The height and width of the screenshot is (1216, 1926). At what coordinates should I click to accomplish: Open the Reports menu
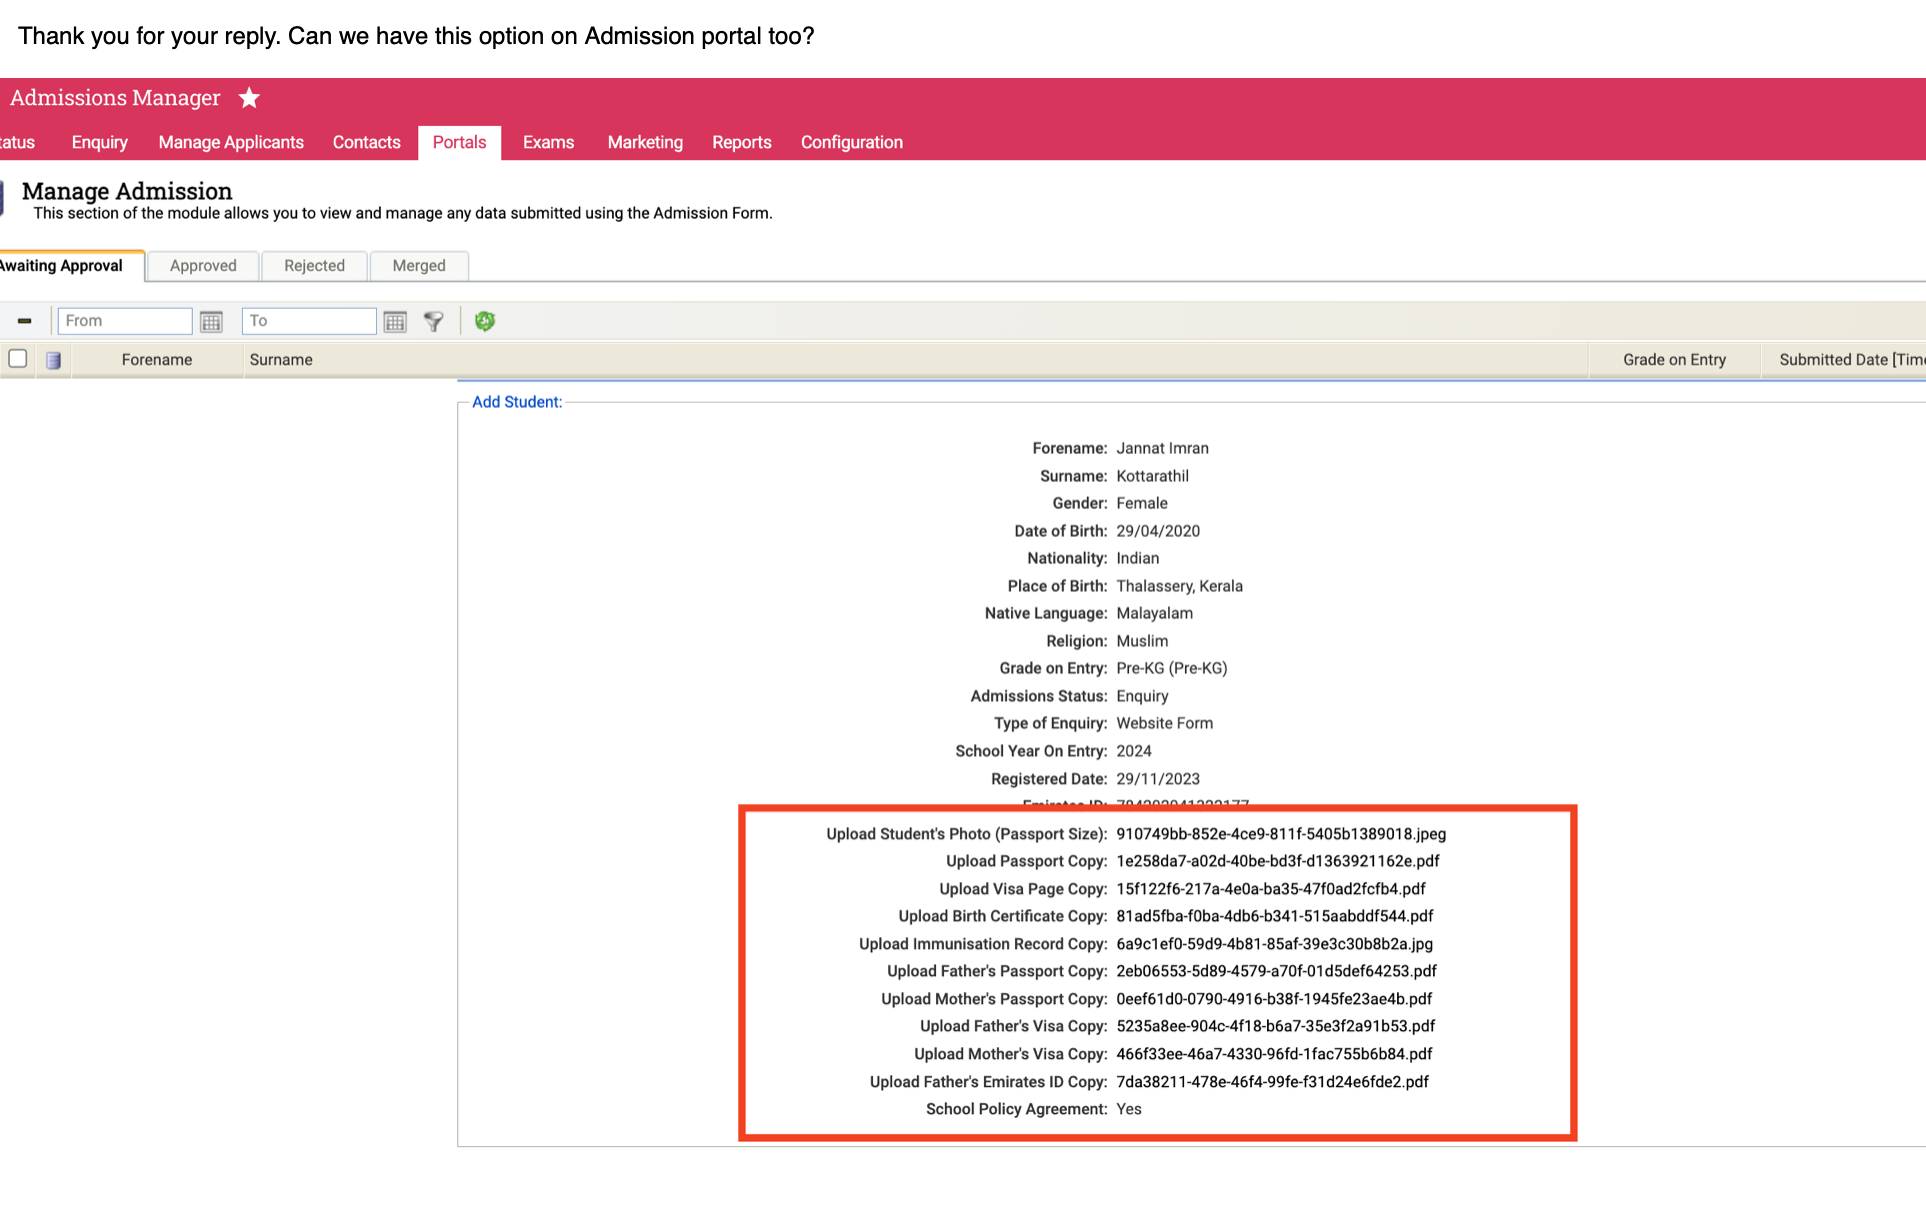(x=741, y=143)
